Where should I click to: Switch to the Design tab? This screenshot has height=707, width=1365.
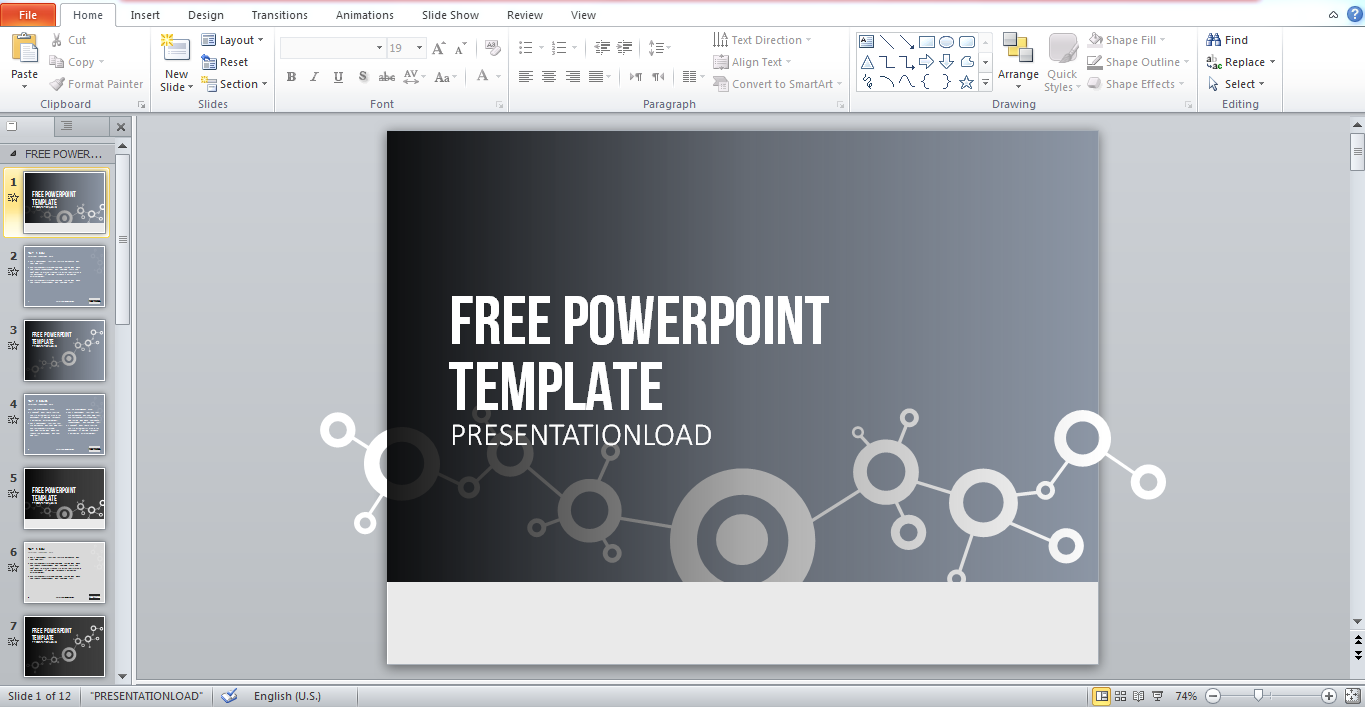(205, 14)
